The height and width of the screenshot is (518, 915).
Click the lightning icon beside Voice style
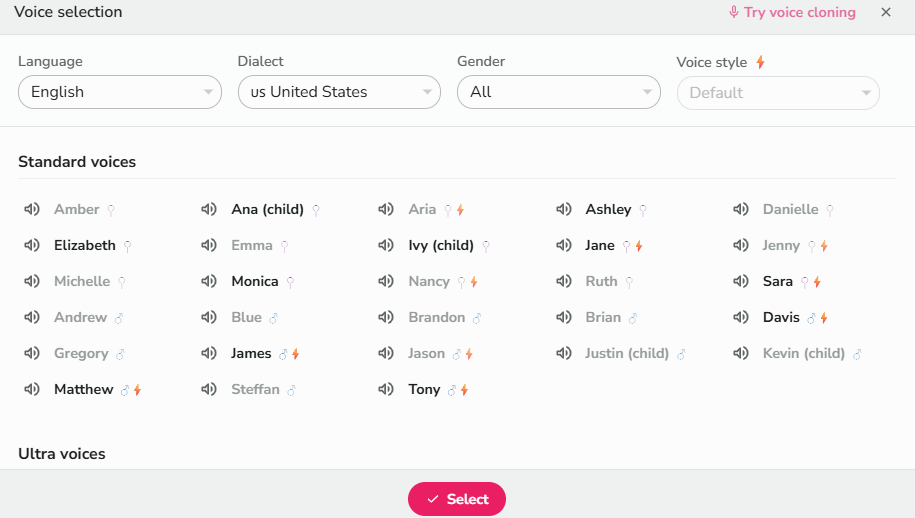pyautogui.click(x=760, y=62)
